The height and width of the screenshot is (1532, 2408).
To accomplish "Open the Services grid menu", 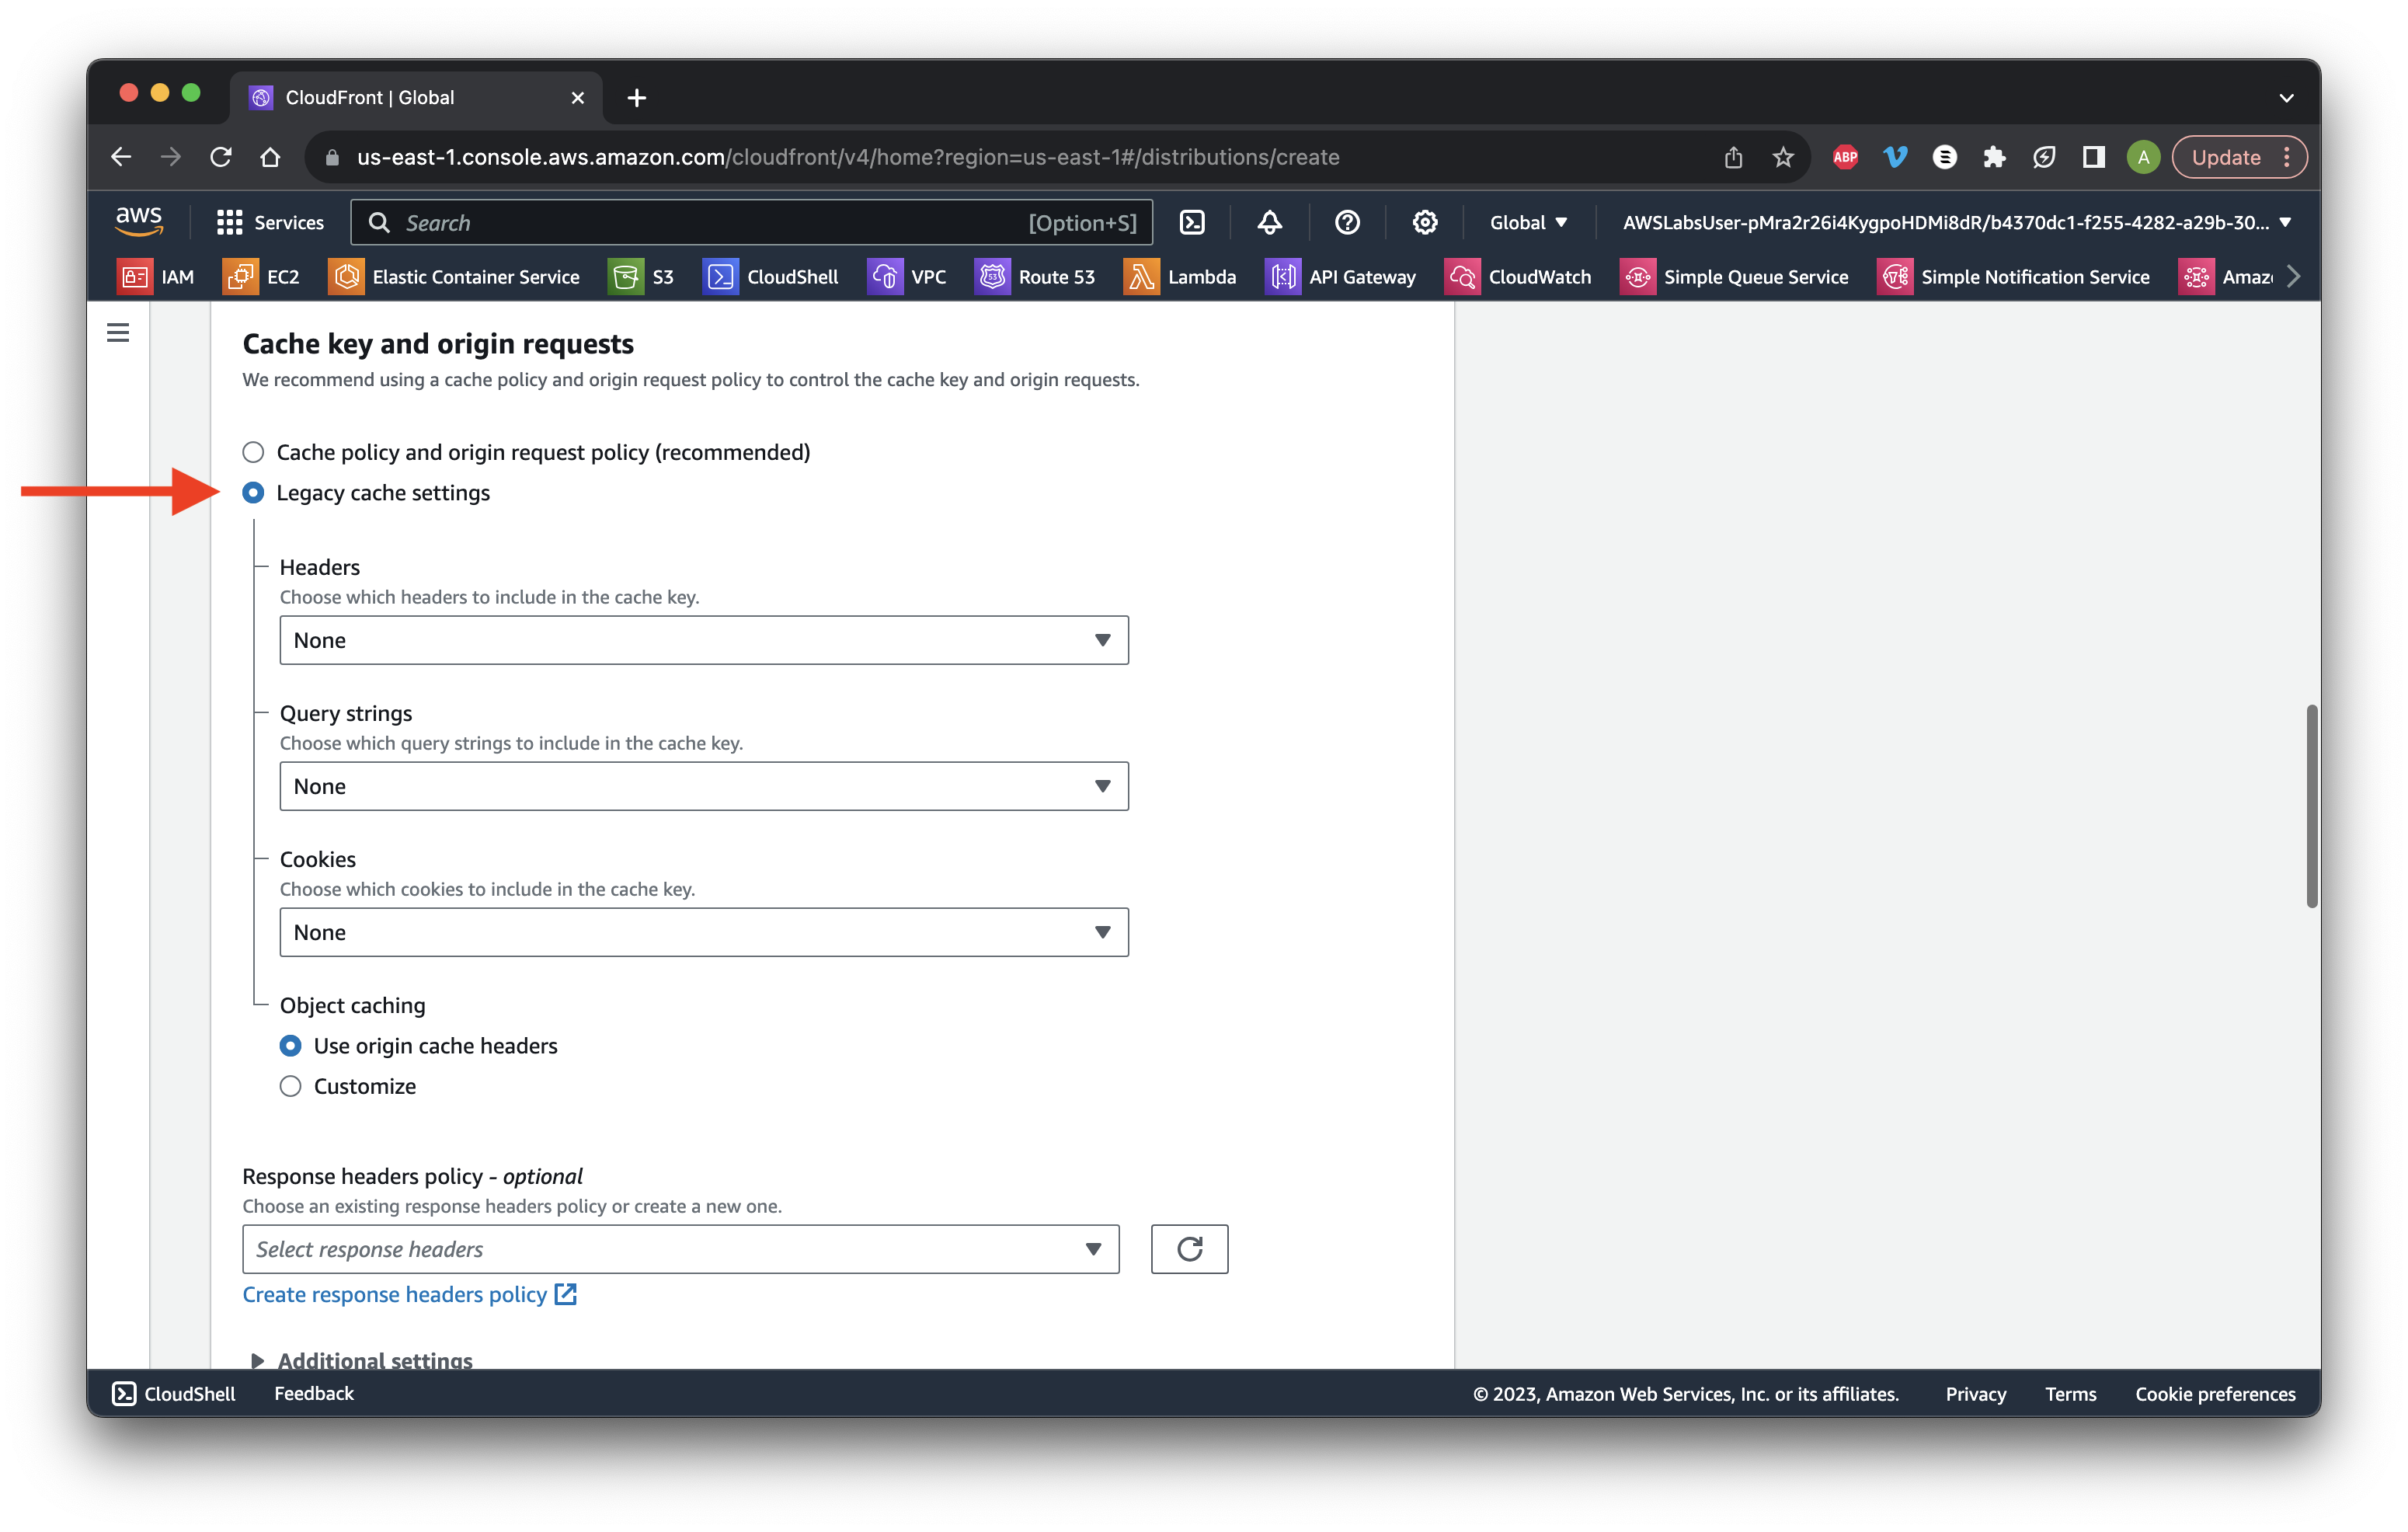I will click(270, 222).
